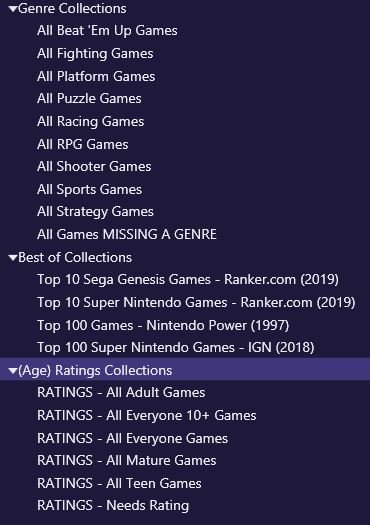Open Top 10 Sega Genesis Games list
The width and height of the screenshot is (370, 525).
[x=188, y=280]
